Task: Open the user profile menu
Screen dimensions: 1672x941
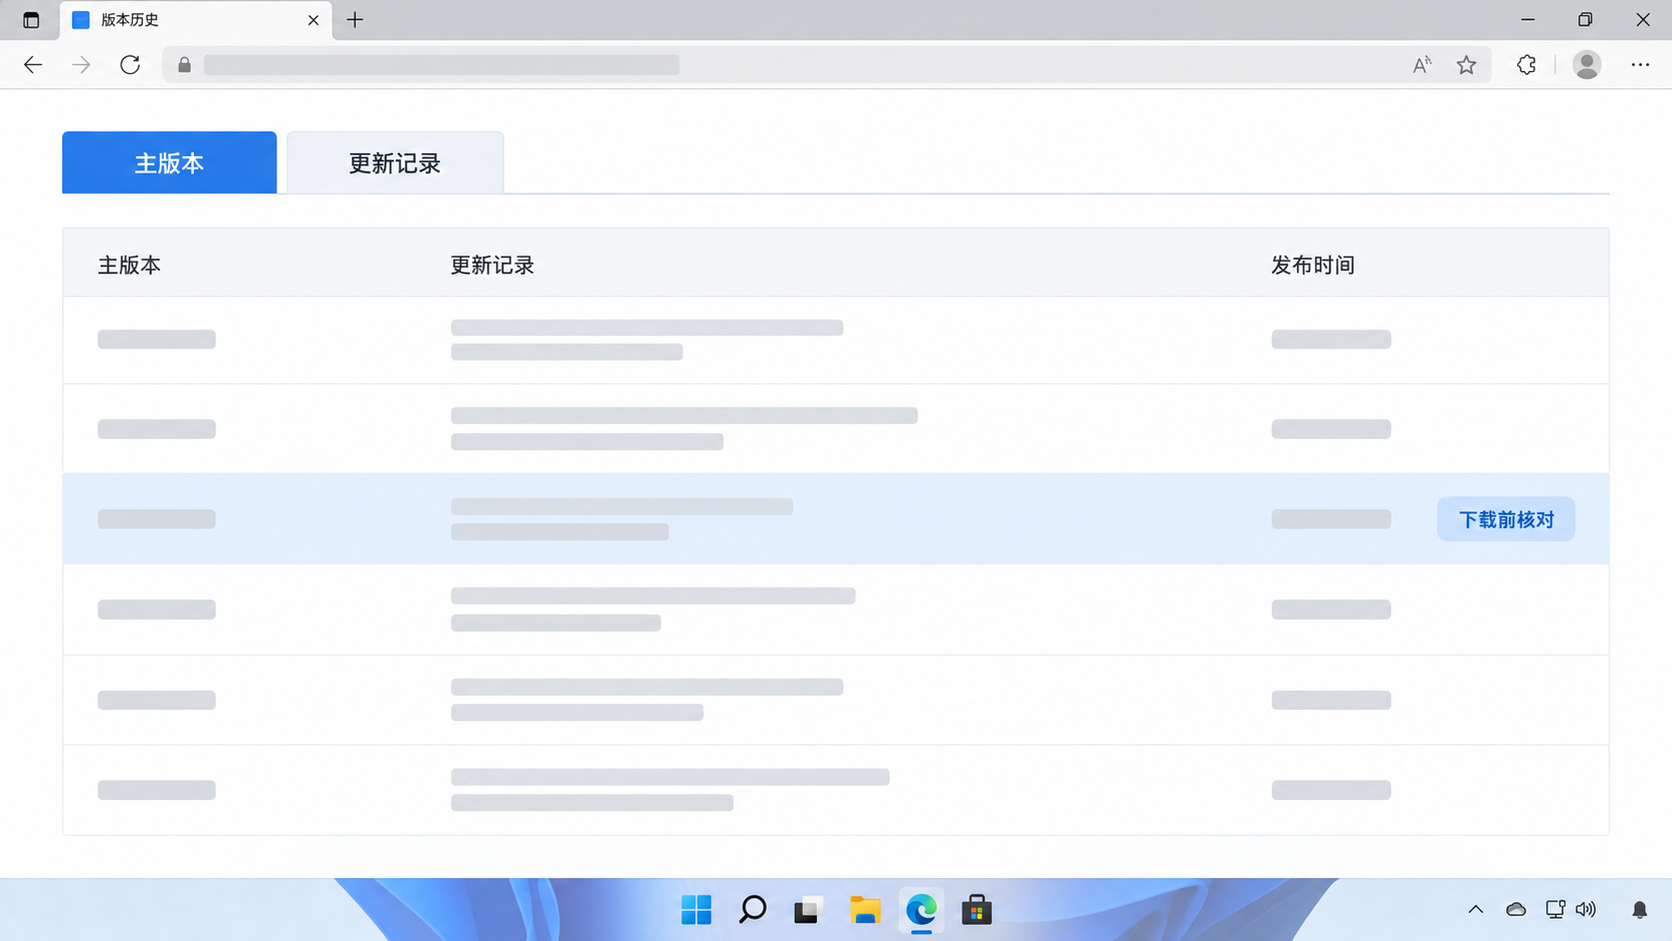Action: tap(1587, 65)
